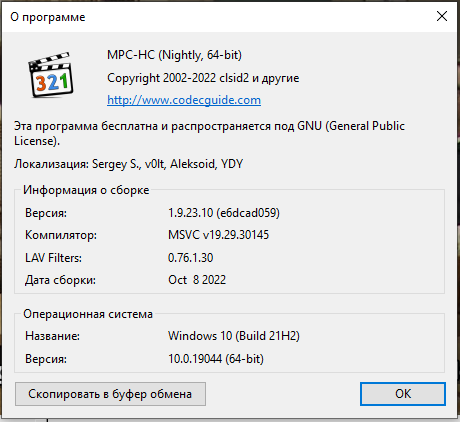Select the "MPC-HC (Nightly, 64-bit)" heading text
This screenshot has height=422, width=460.
point(174,55)
